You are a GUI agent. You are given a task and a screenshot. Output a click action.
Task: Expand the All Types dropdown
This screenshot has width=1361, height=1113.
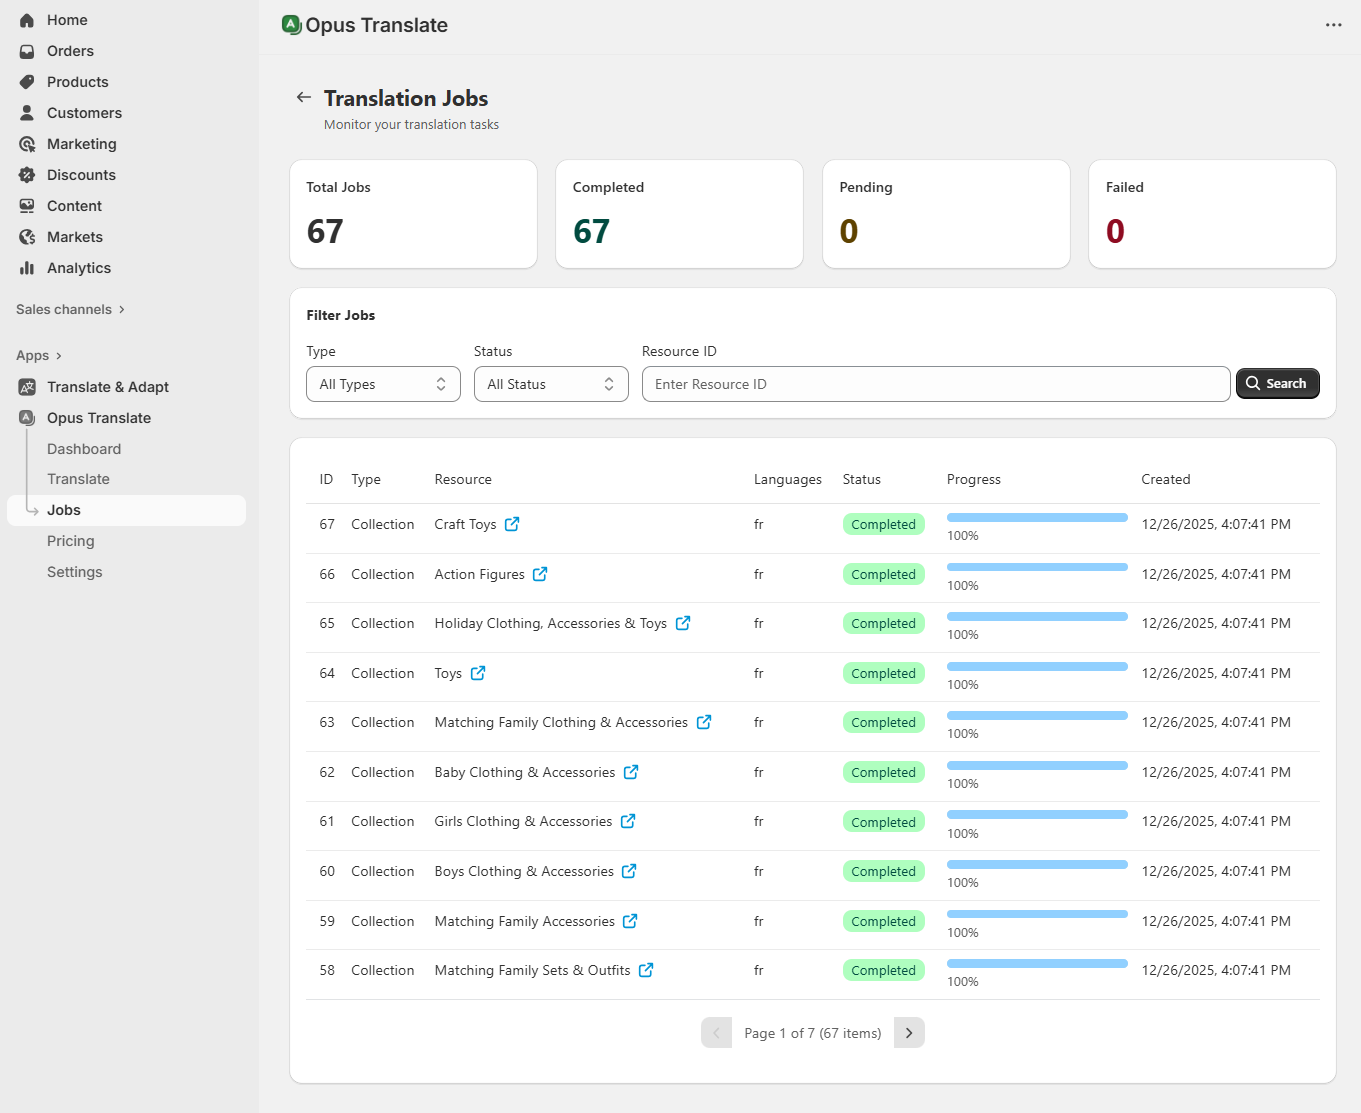[383, 384]
